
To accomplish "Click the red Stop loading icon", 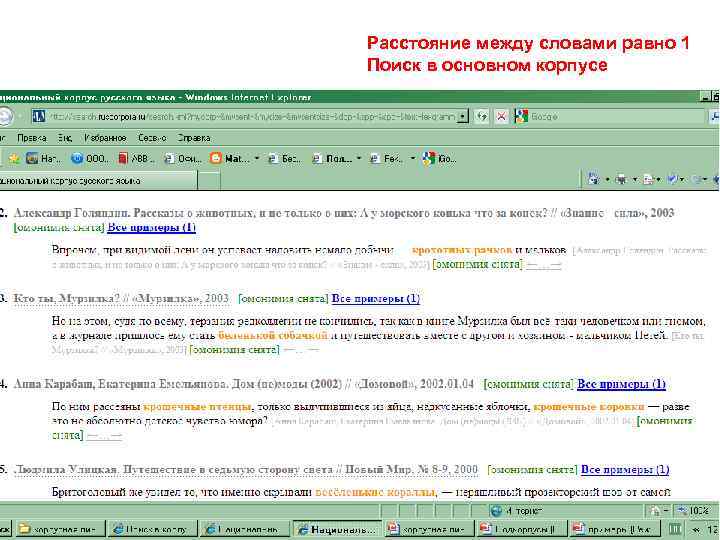I will coord(501,117).
